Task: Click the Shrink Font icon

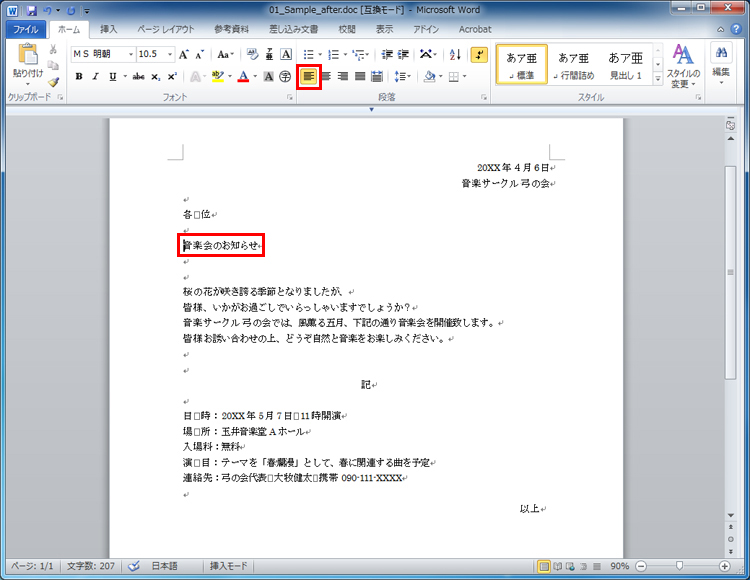Action: pos(199,55)
